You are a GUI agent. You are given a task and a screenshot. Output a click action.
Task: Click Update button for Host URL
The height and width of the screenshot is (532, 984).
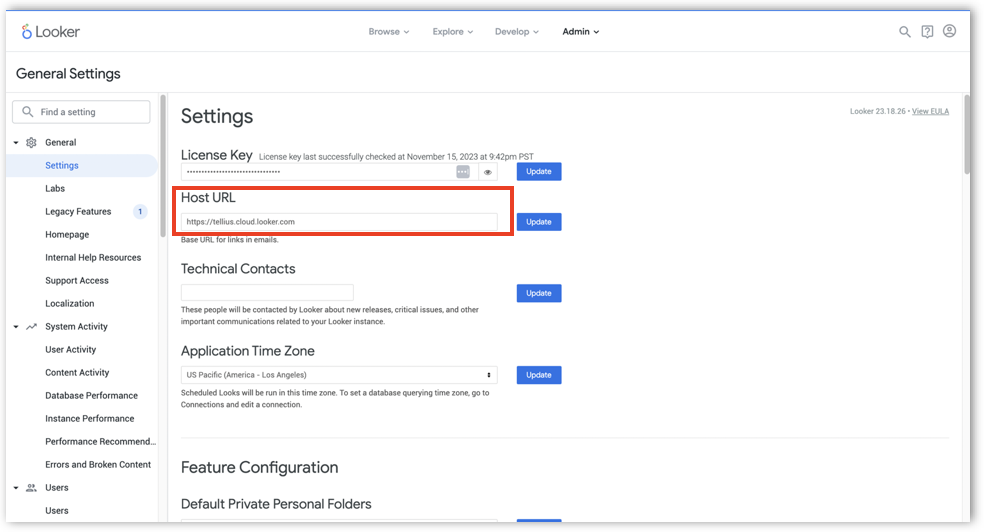click(x=539, y=222)
